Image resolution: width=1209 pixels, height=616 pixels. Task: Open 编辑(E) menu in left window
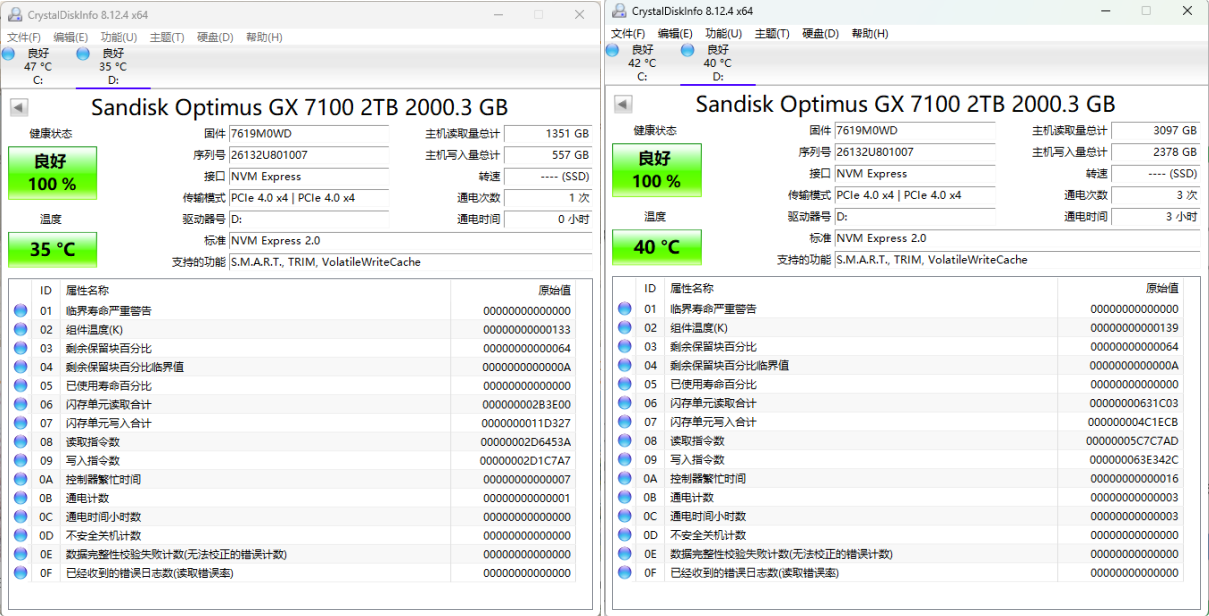(71, 37)
